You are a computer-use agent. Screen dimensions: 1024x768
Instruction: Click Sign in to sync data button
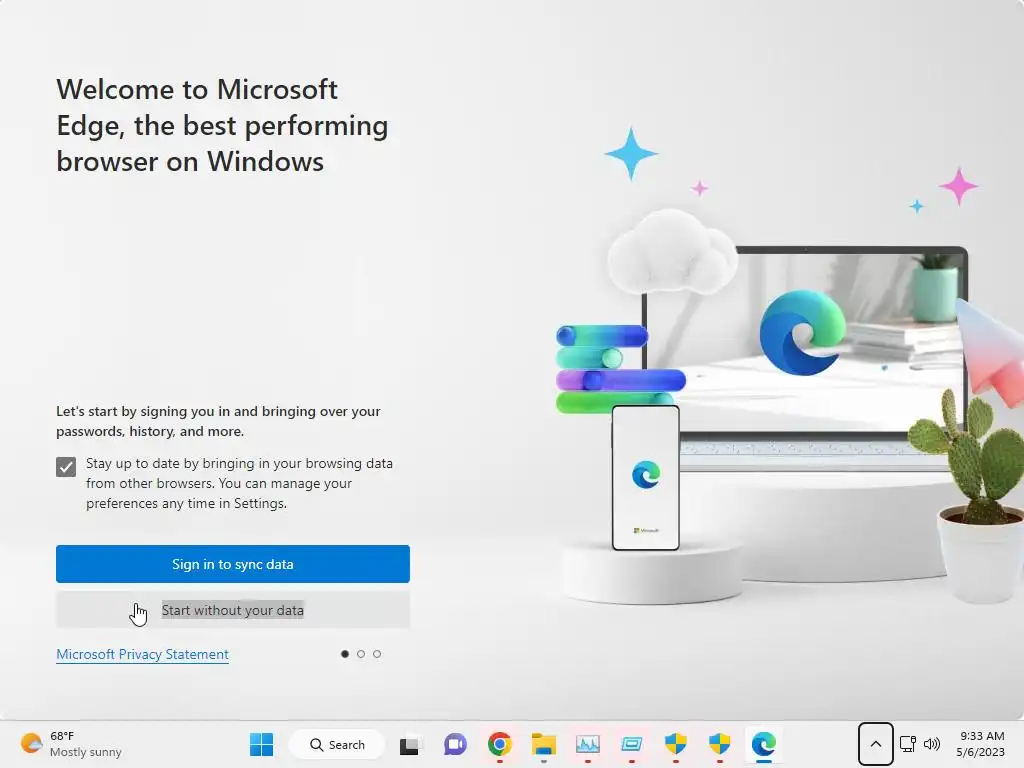coord(232,564)
